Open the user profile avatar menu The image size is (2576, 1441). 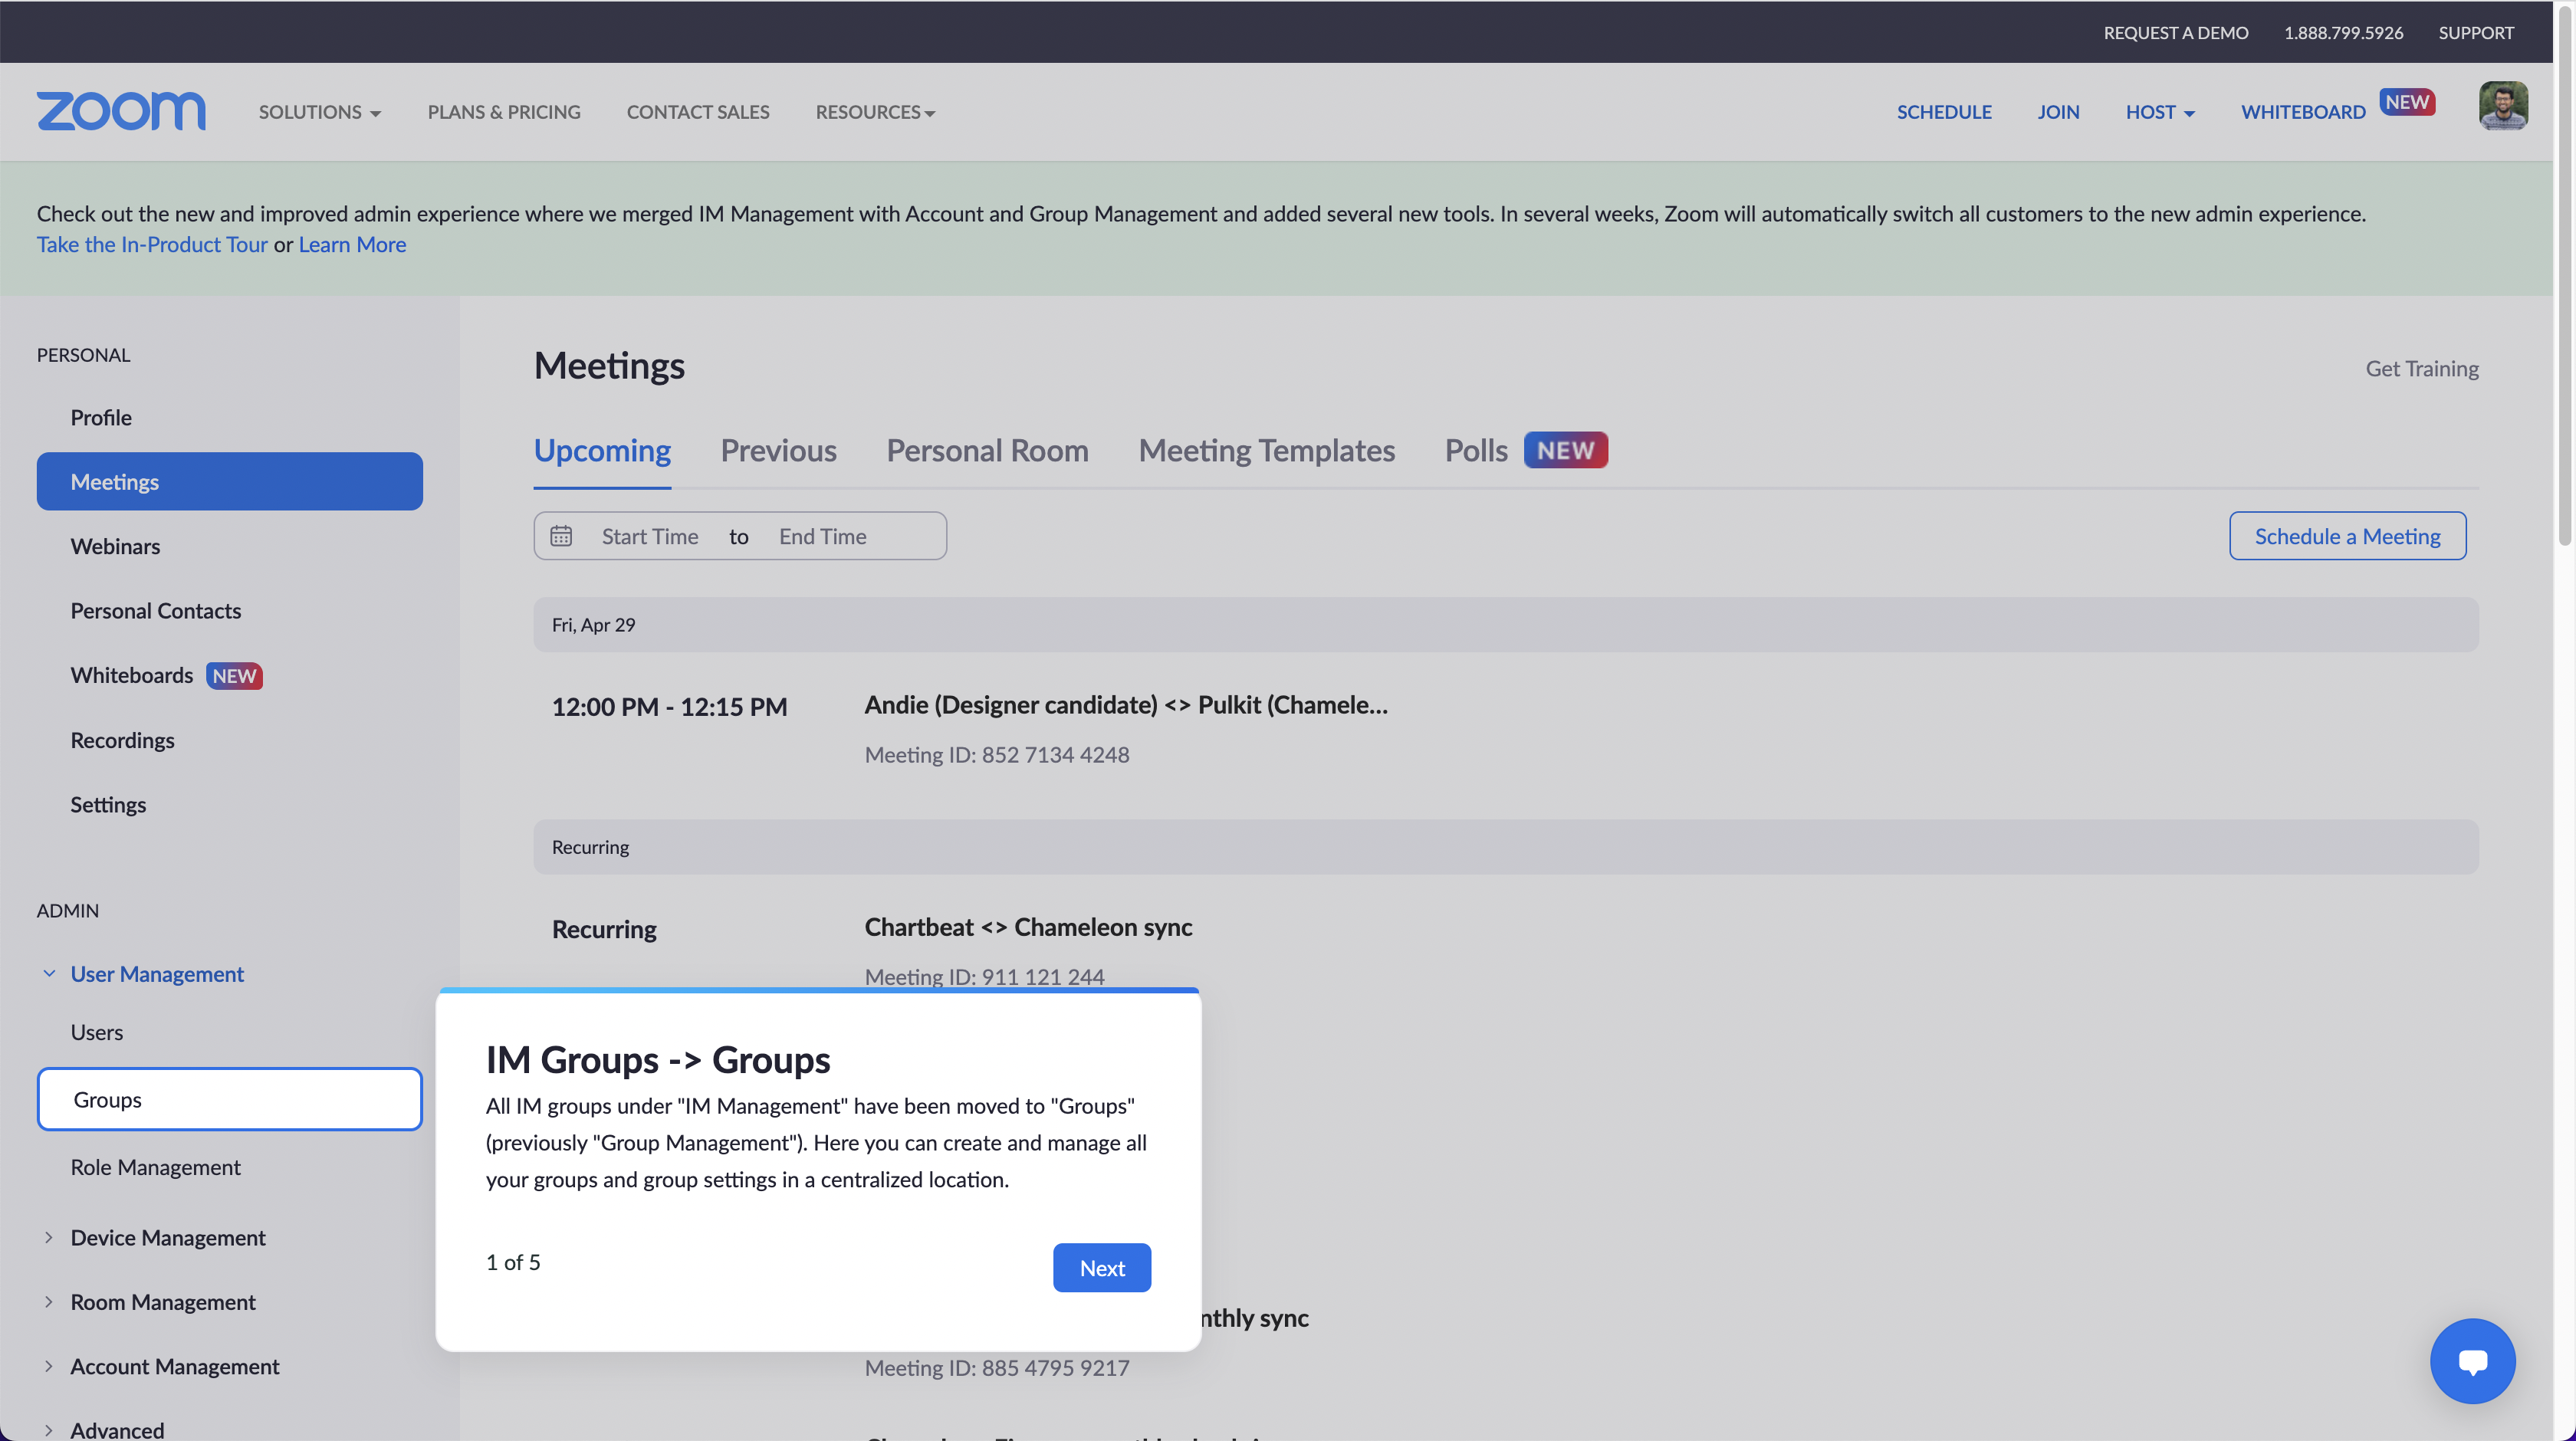(2503, 106)
